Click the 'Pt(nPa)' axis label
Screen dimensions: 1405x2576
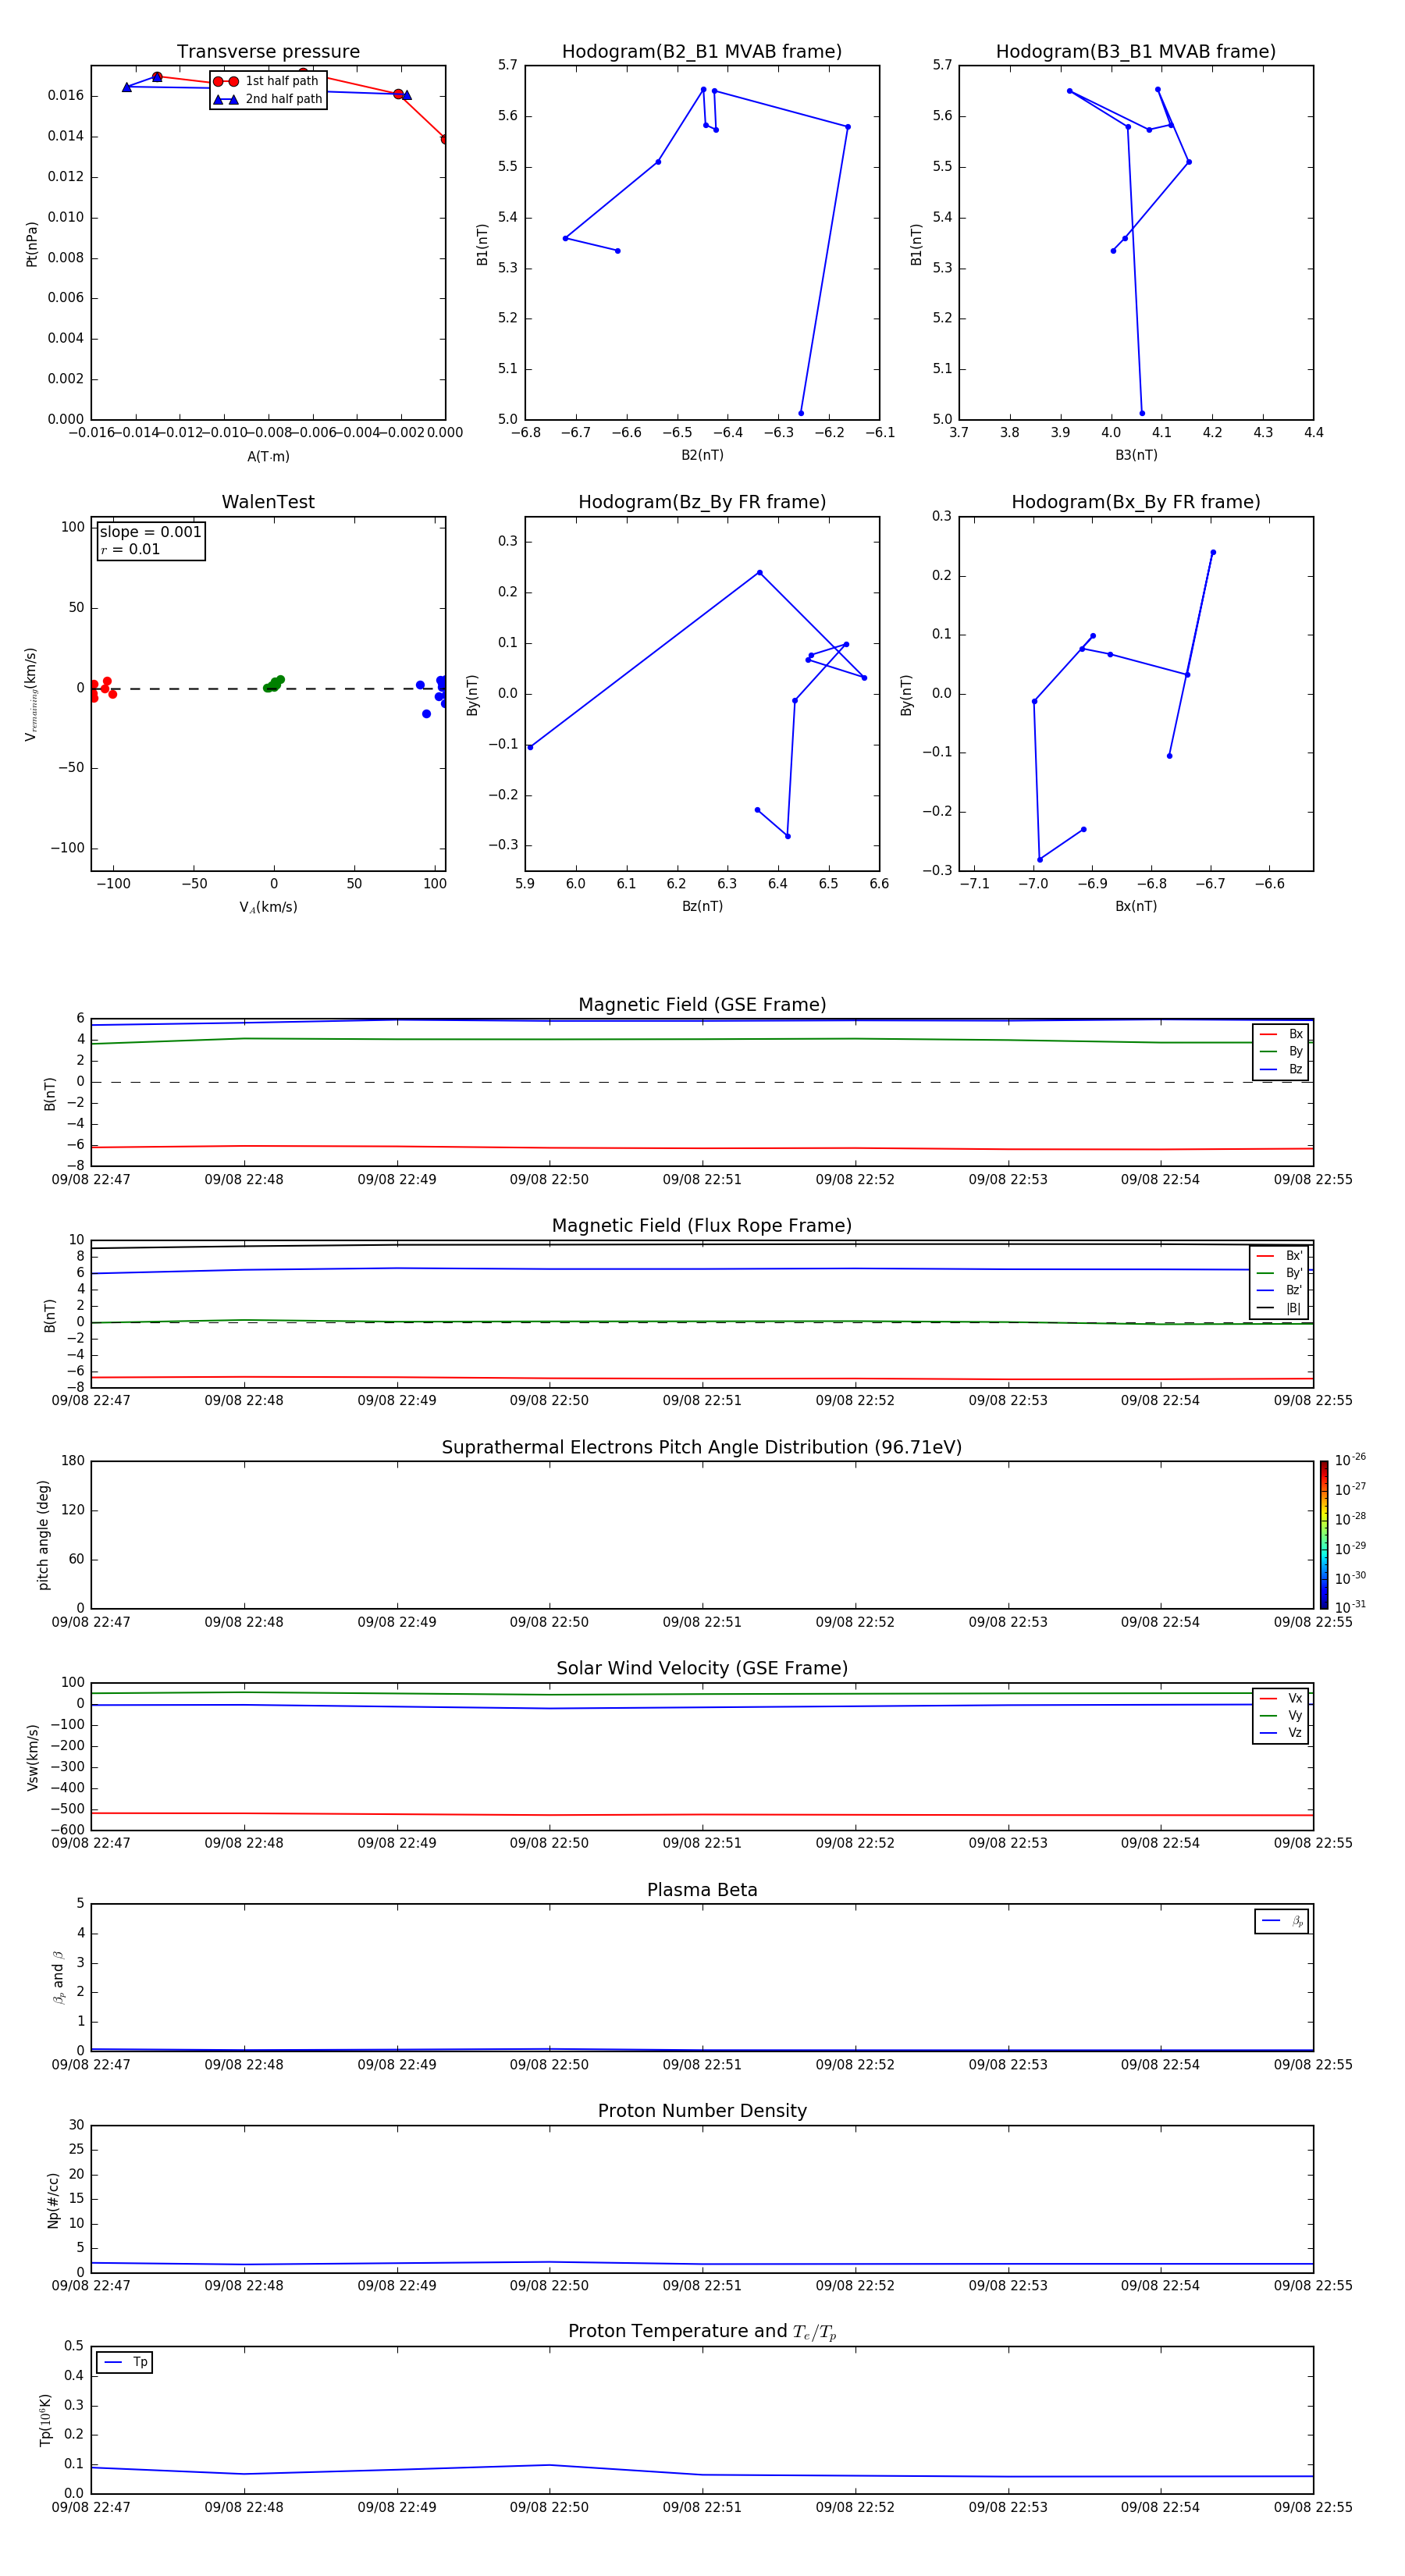click(x=31, y=243)
